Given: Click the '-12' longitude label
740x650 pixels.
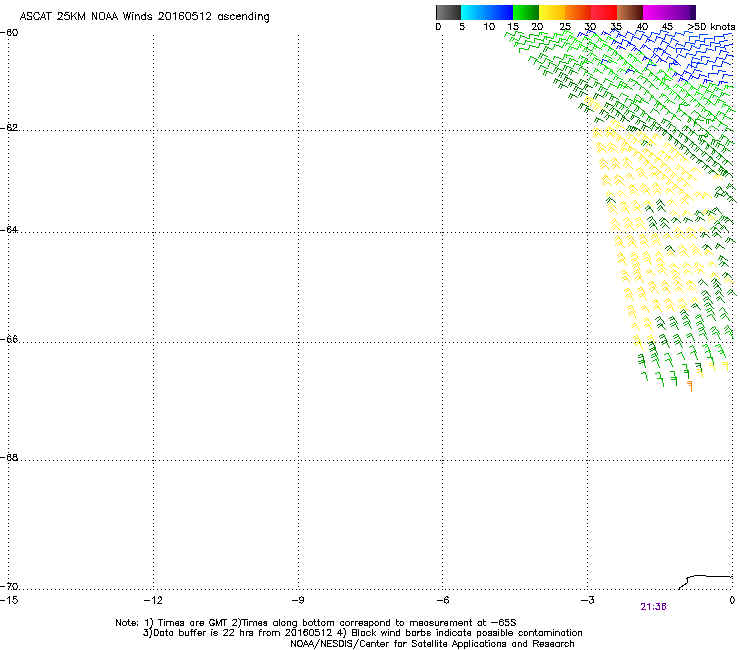Looking at the screenshot, I should (x=153, y=600).
